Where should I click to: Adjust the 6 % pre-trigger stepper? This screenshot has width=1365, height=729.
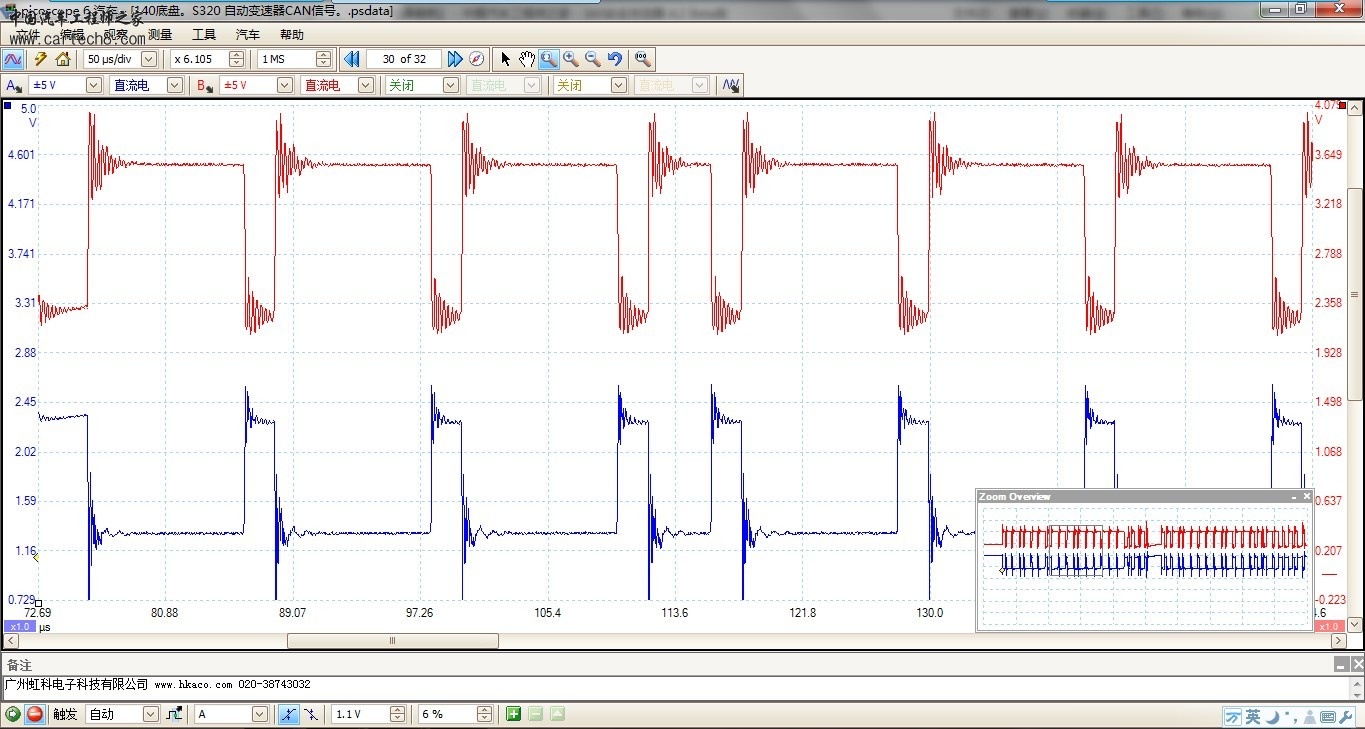pyautogui.click(x=485, y=714)
